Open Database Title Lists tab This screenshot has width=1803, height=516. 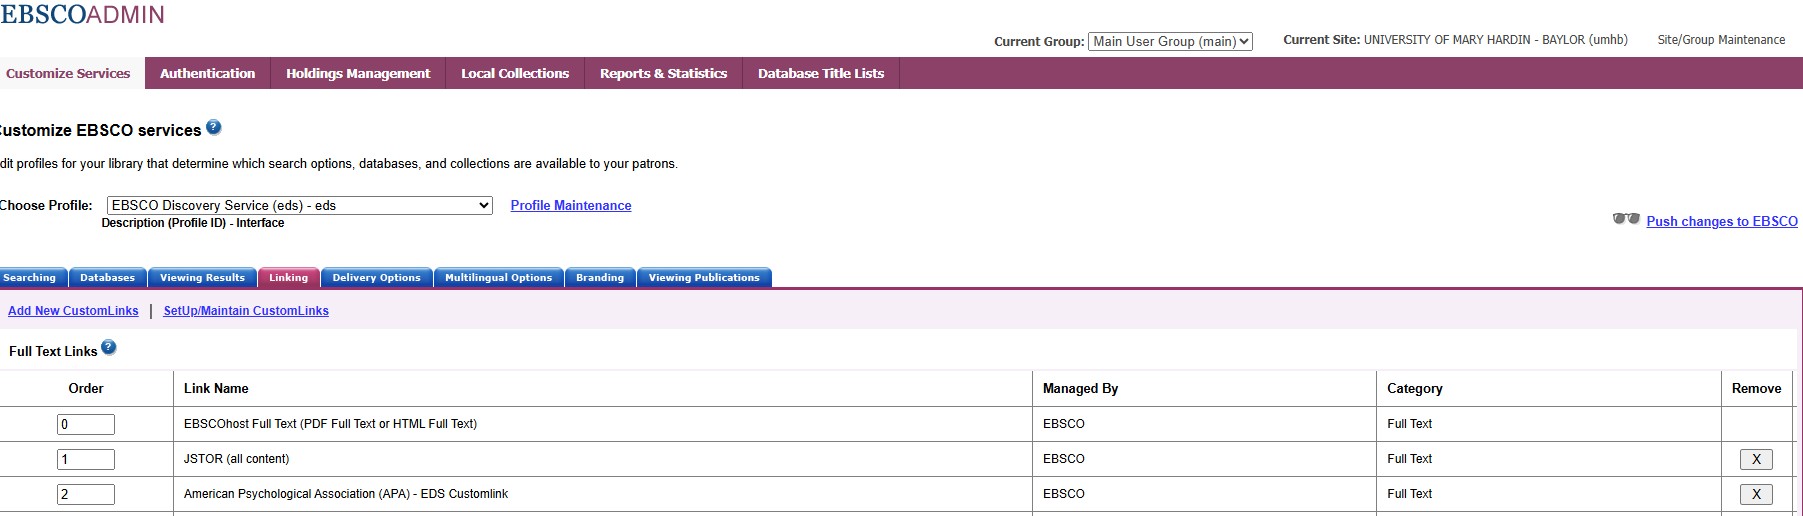821,73
